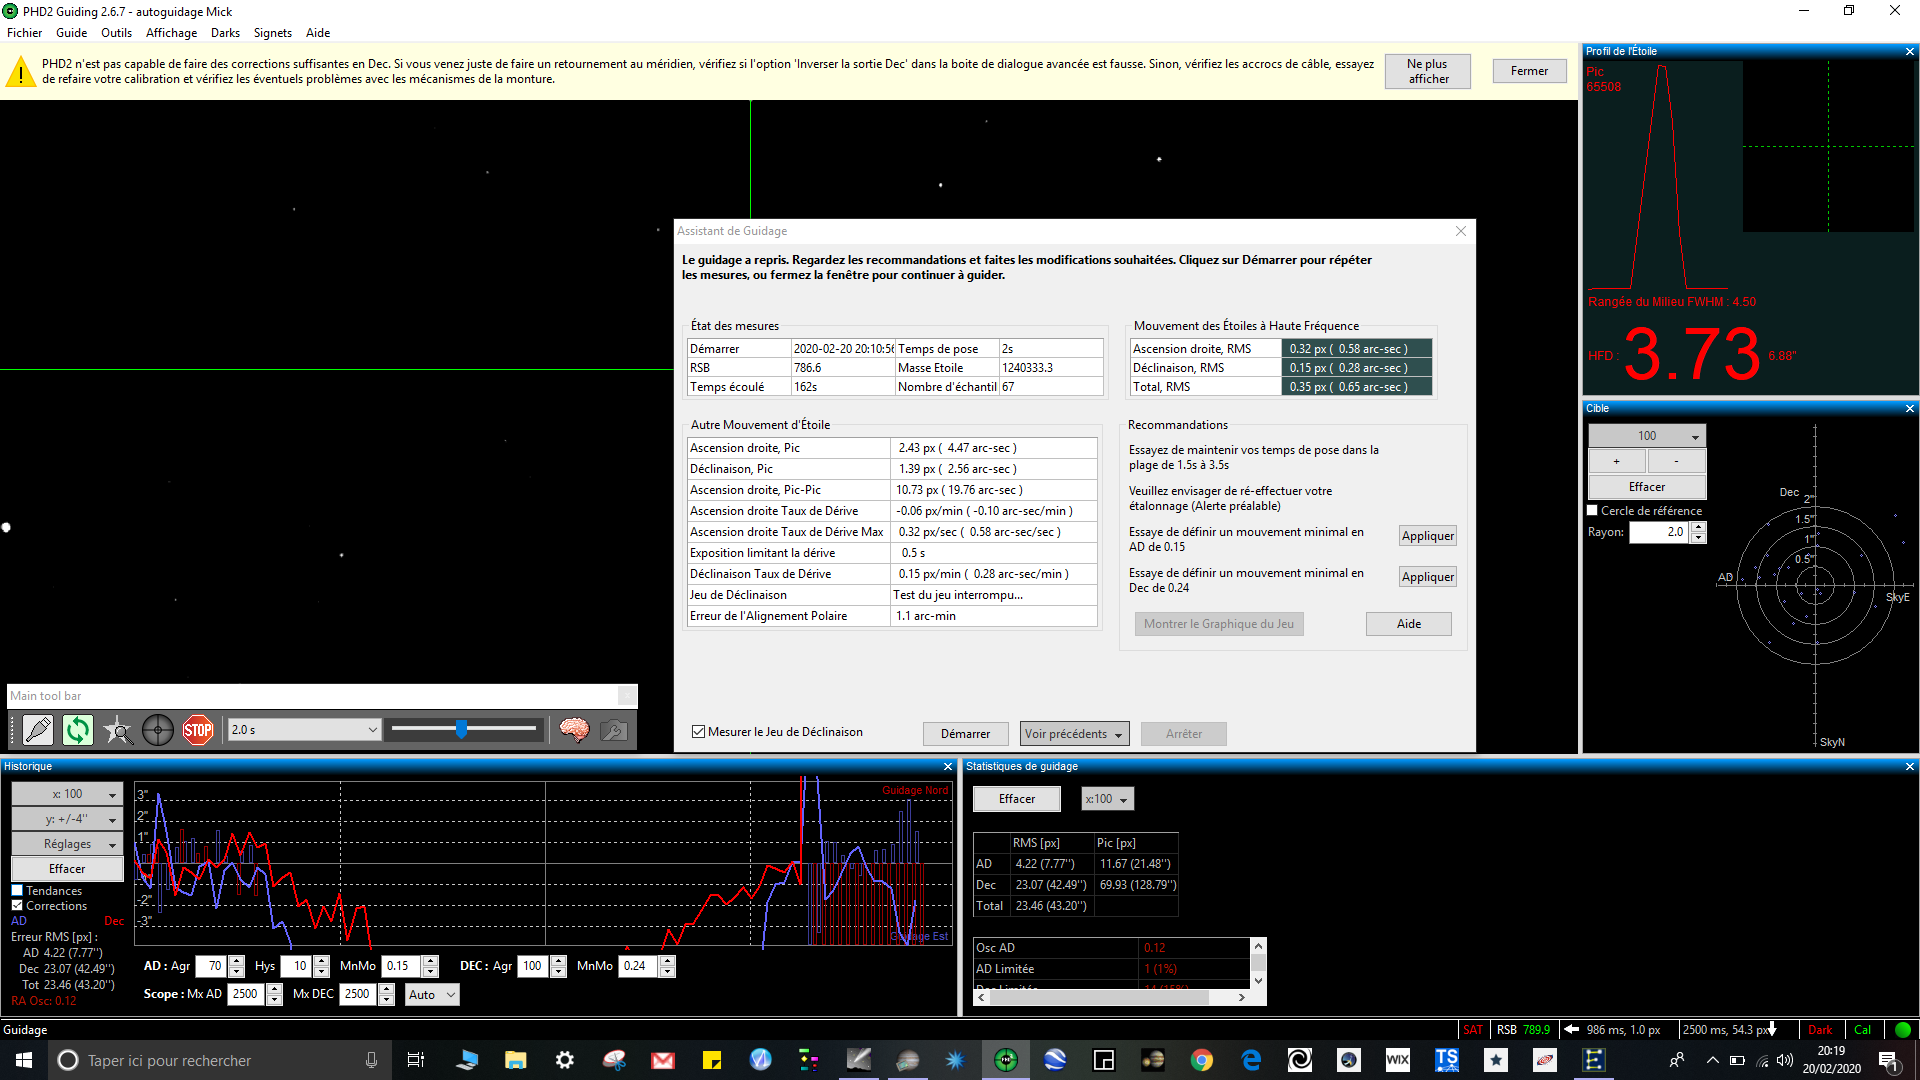Enable the Tendances checkbox
Screen dimensions: 1920x1080
[17, 890]
